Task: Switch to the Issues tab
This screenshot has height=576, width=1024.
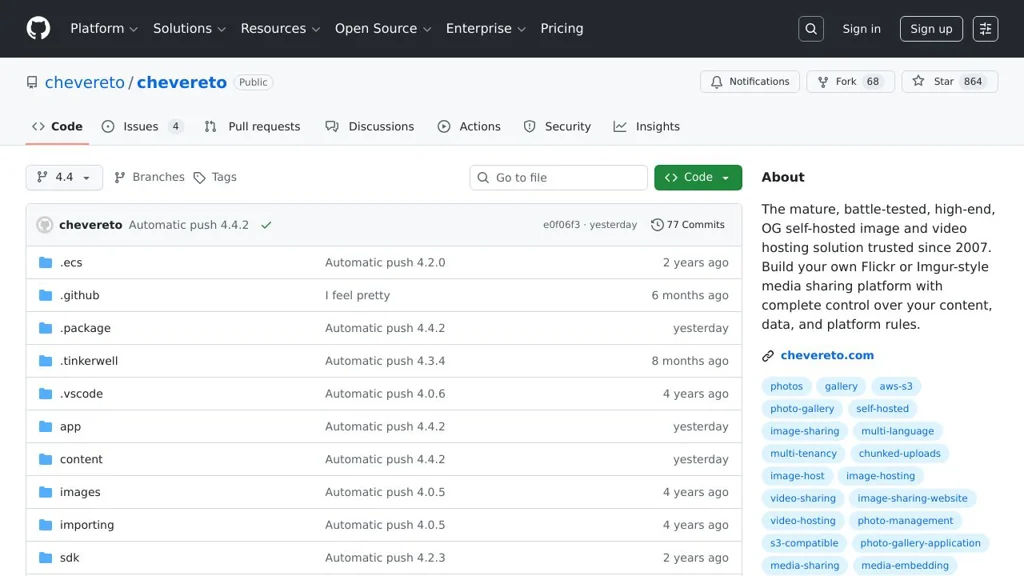Action: pyautogui.click(x=141, y=127)
